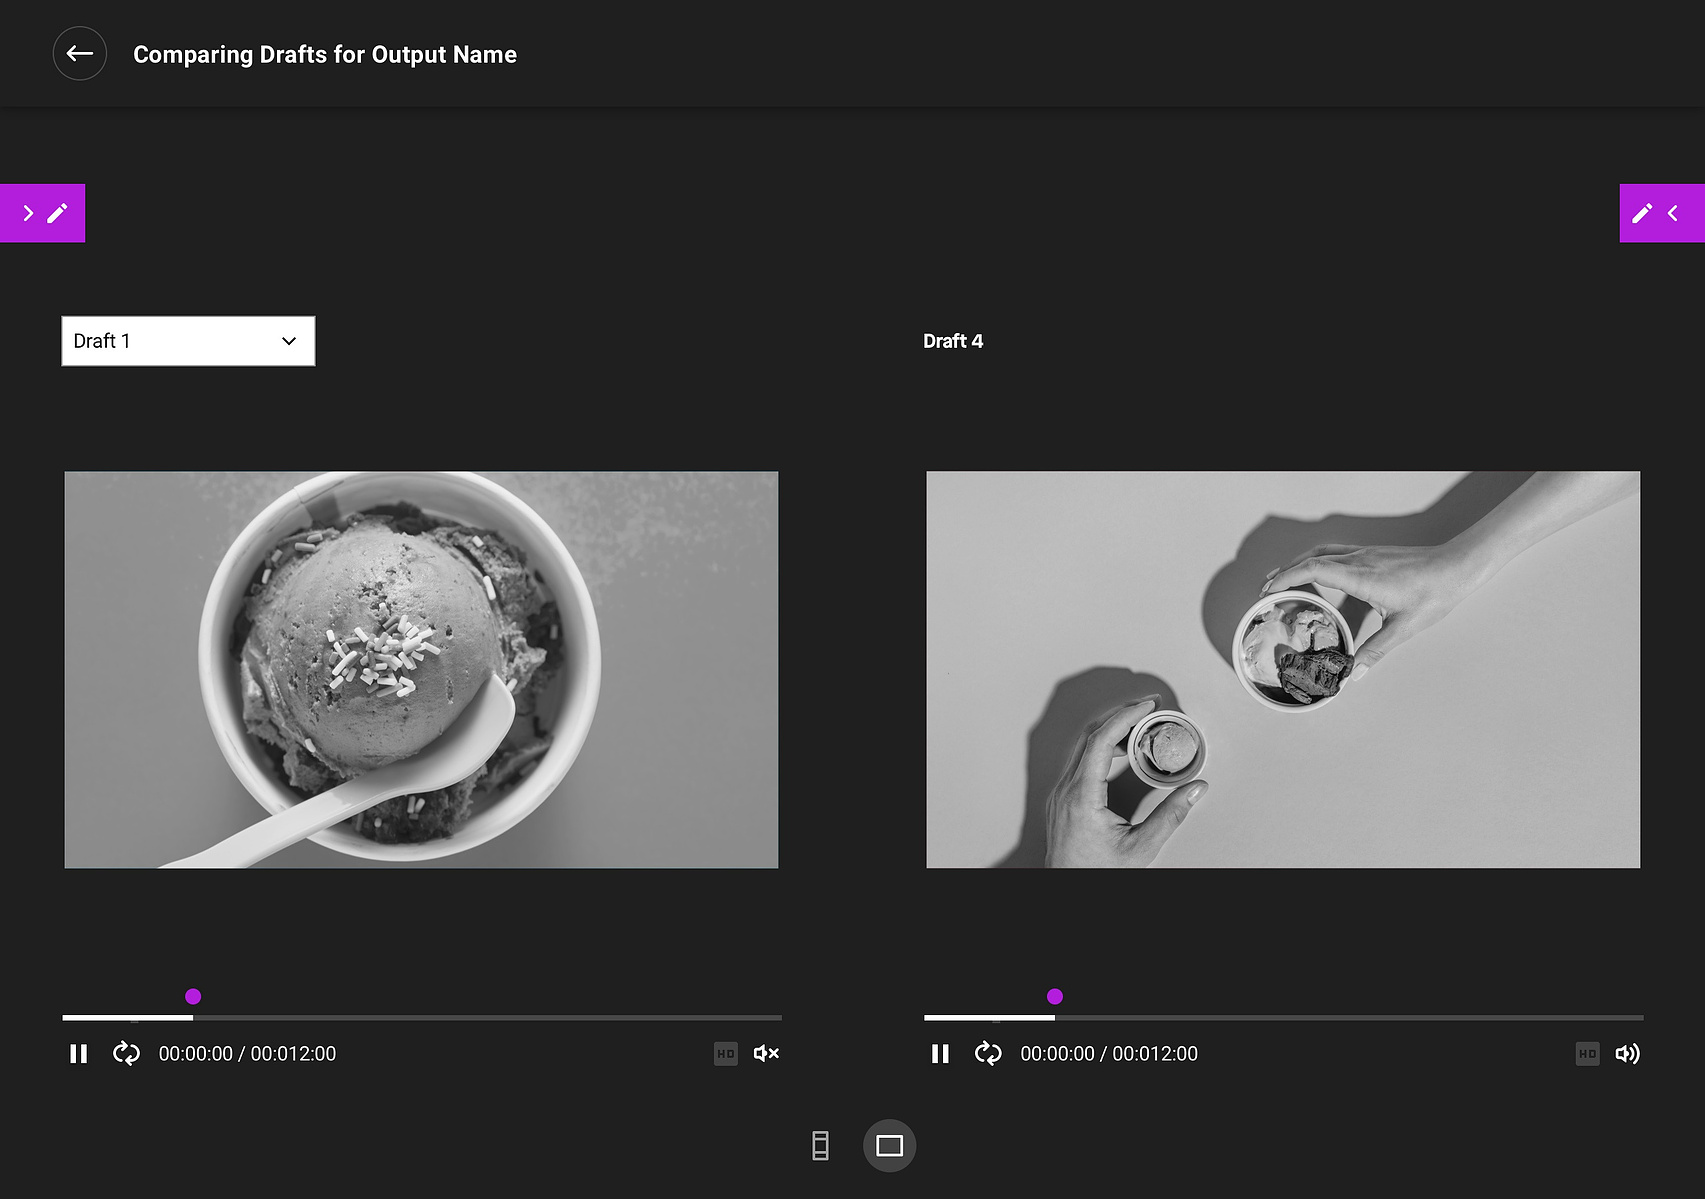Toggle HD quality on Draft 4 player
The image size is (1705, 1199).
point(1587,1053)
